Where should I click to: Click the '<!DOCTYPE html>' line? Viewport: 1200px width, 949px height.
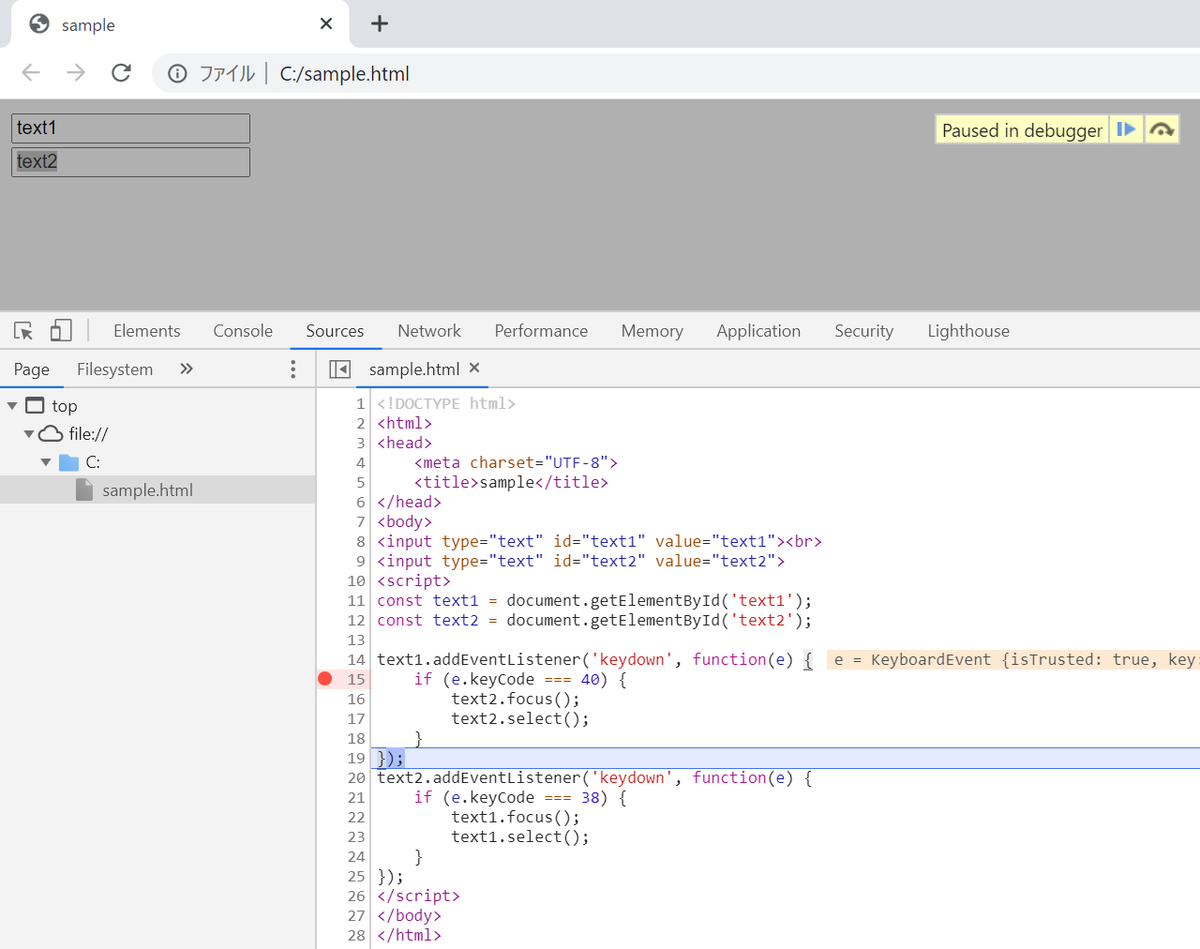446,404
